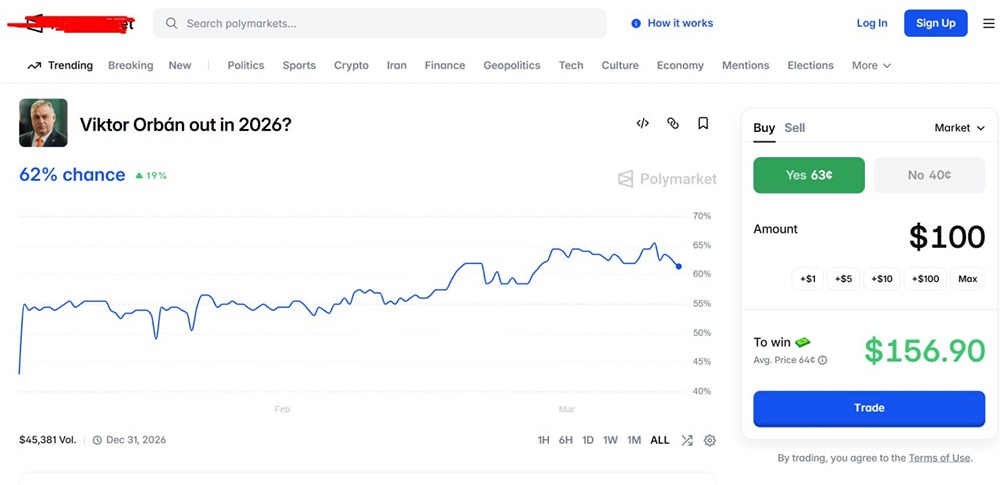
Task: Open the Market order type dropdown
Action: click(959, 128)
